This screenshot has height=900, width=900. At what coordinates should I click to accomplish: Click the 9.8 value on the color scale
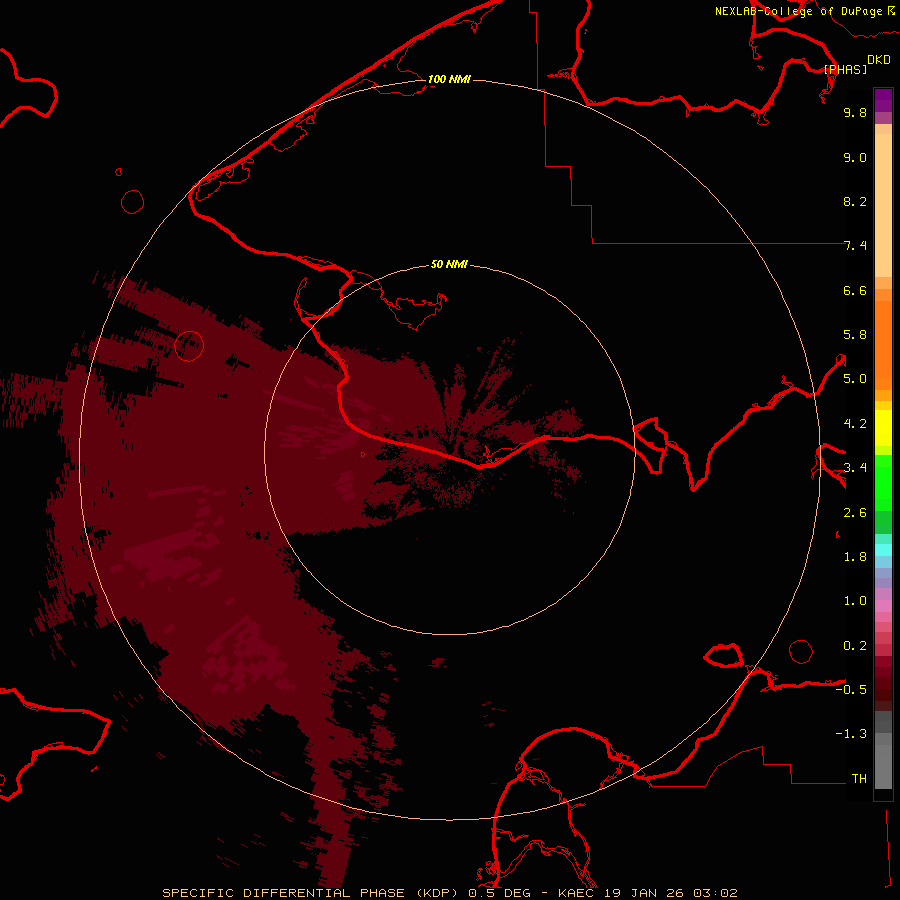click(x=855, y=112)
